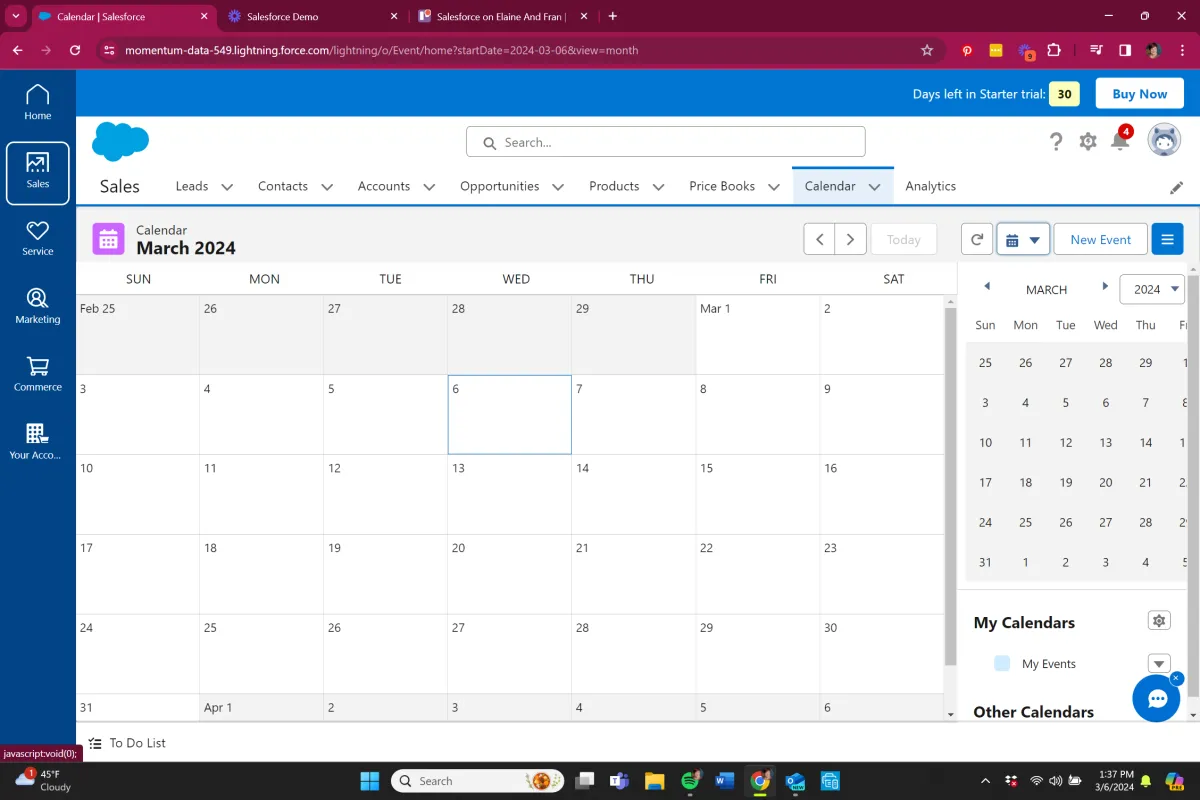Screen dimensions: 1200x800
Task: Open the Commerce cart icon
Action: pos(38,374)
